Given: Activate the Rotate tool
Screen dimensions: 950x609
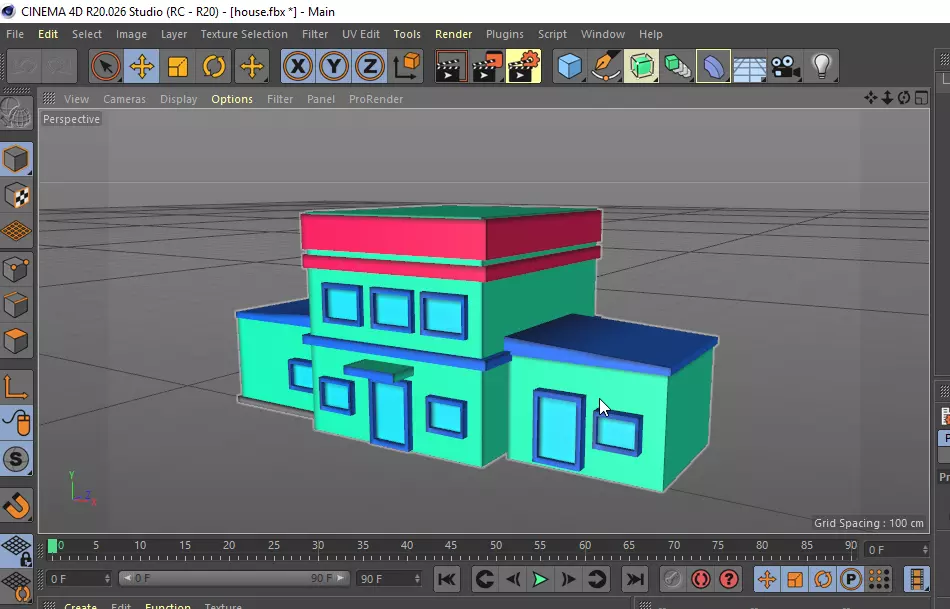Looking at the screenshot, I should coord(213,66).
